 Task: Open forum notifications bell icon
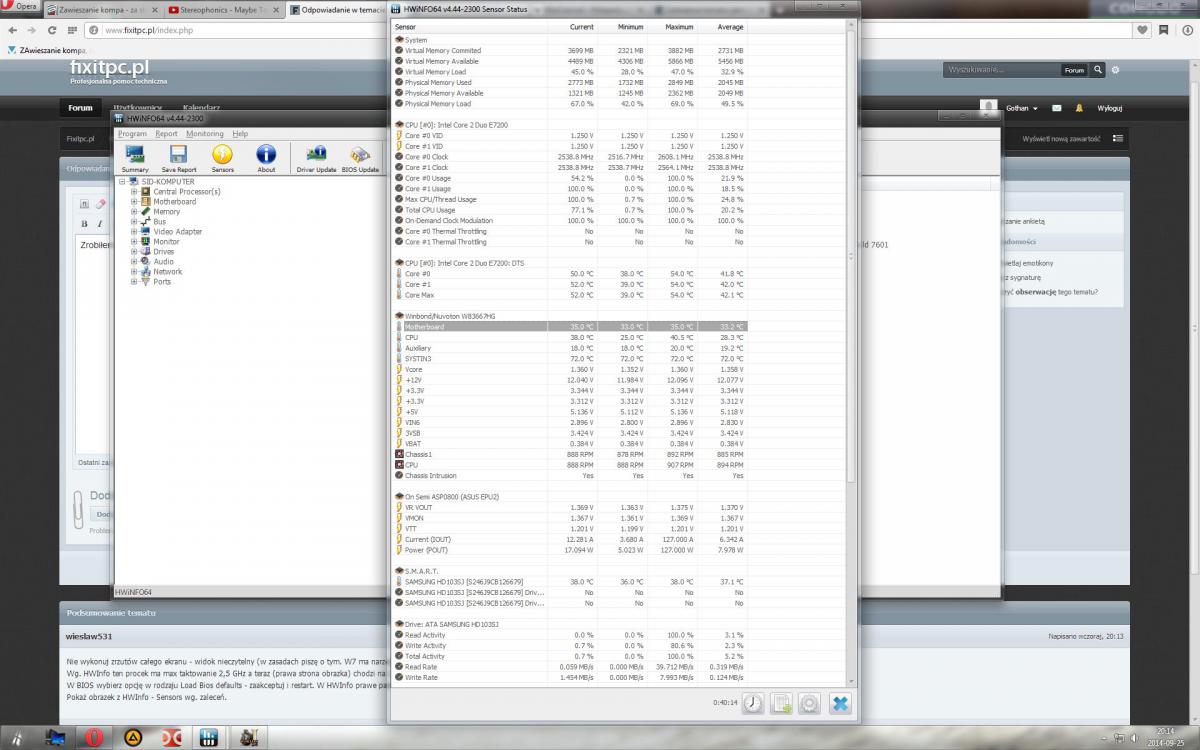point(1079,108)
